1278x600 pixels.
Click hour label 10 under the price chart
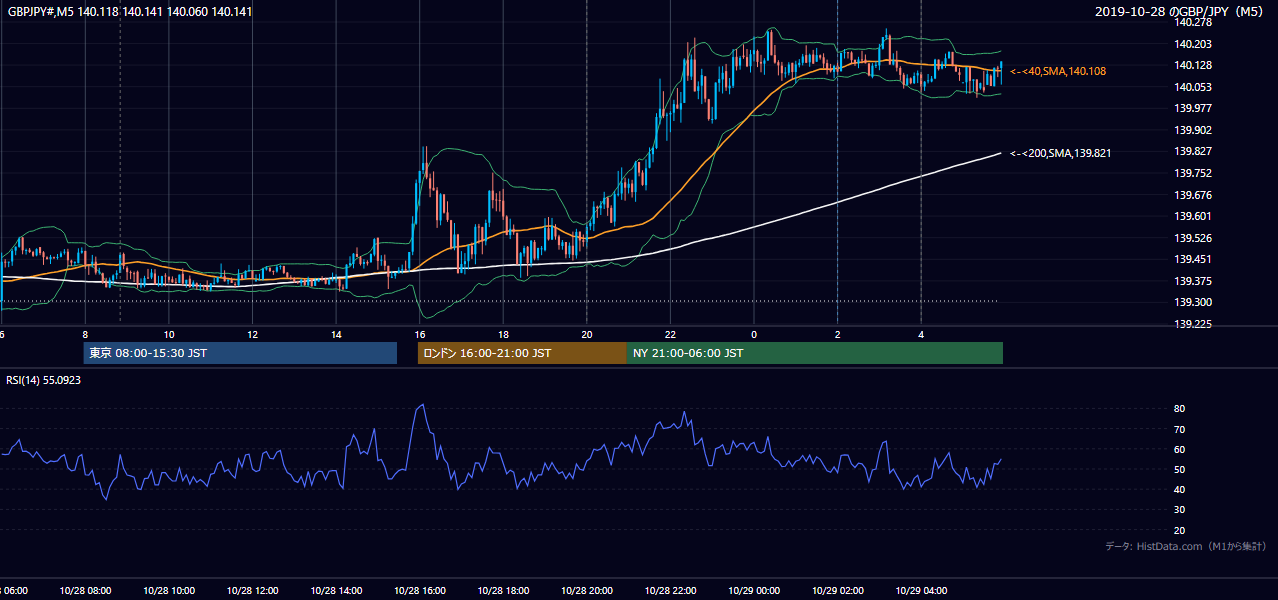(169, 334)
